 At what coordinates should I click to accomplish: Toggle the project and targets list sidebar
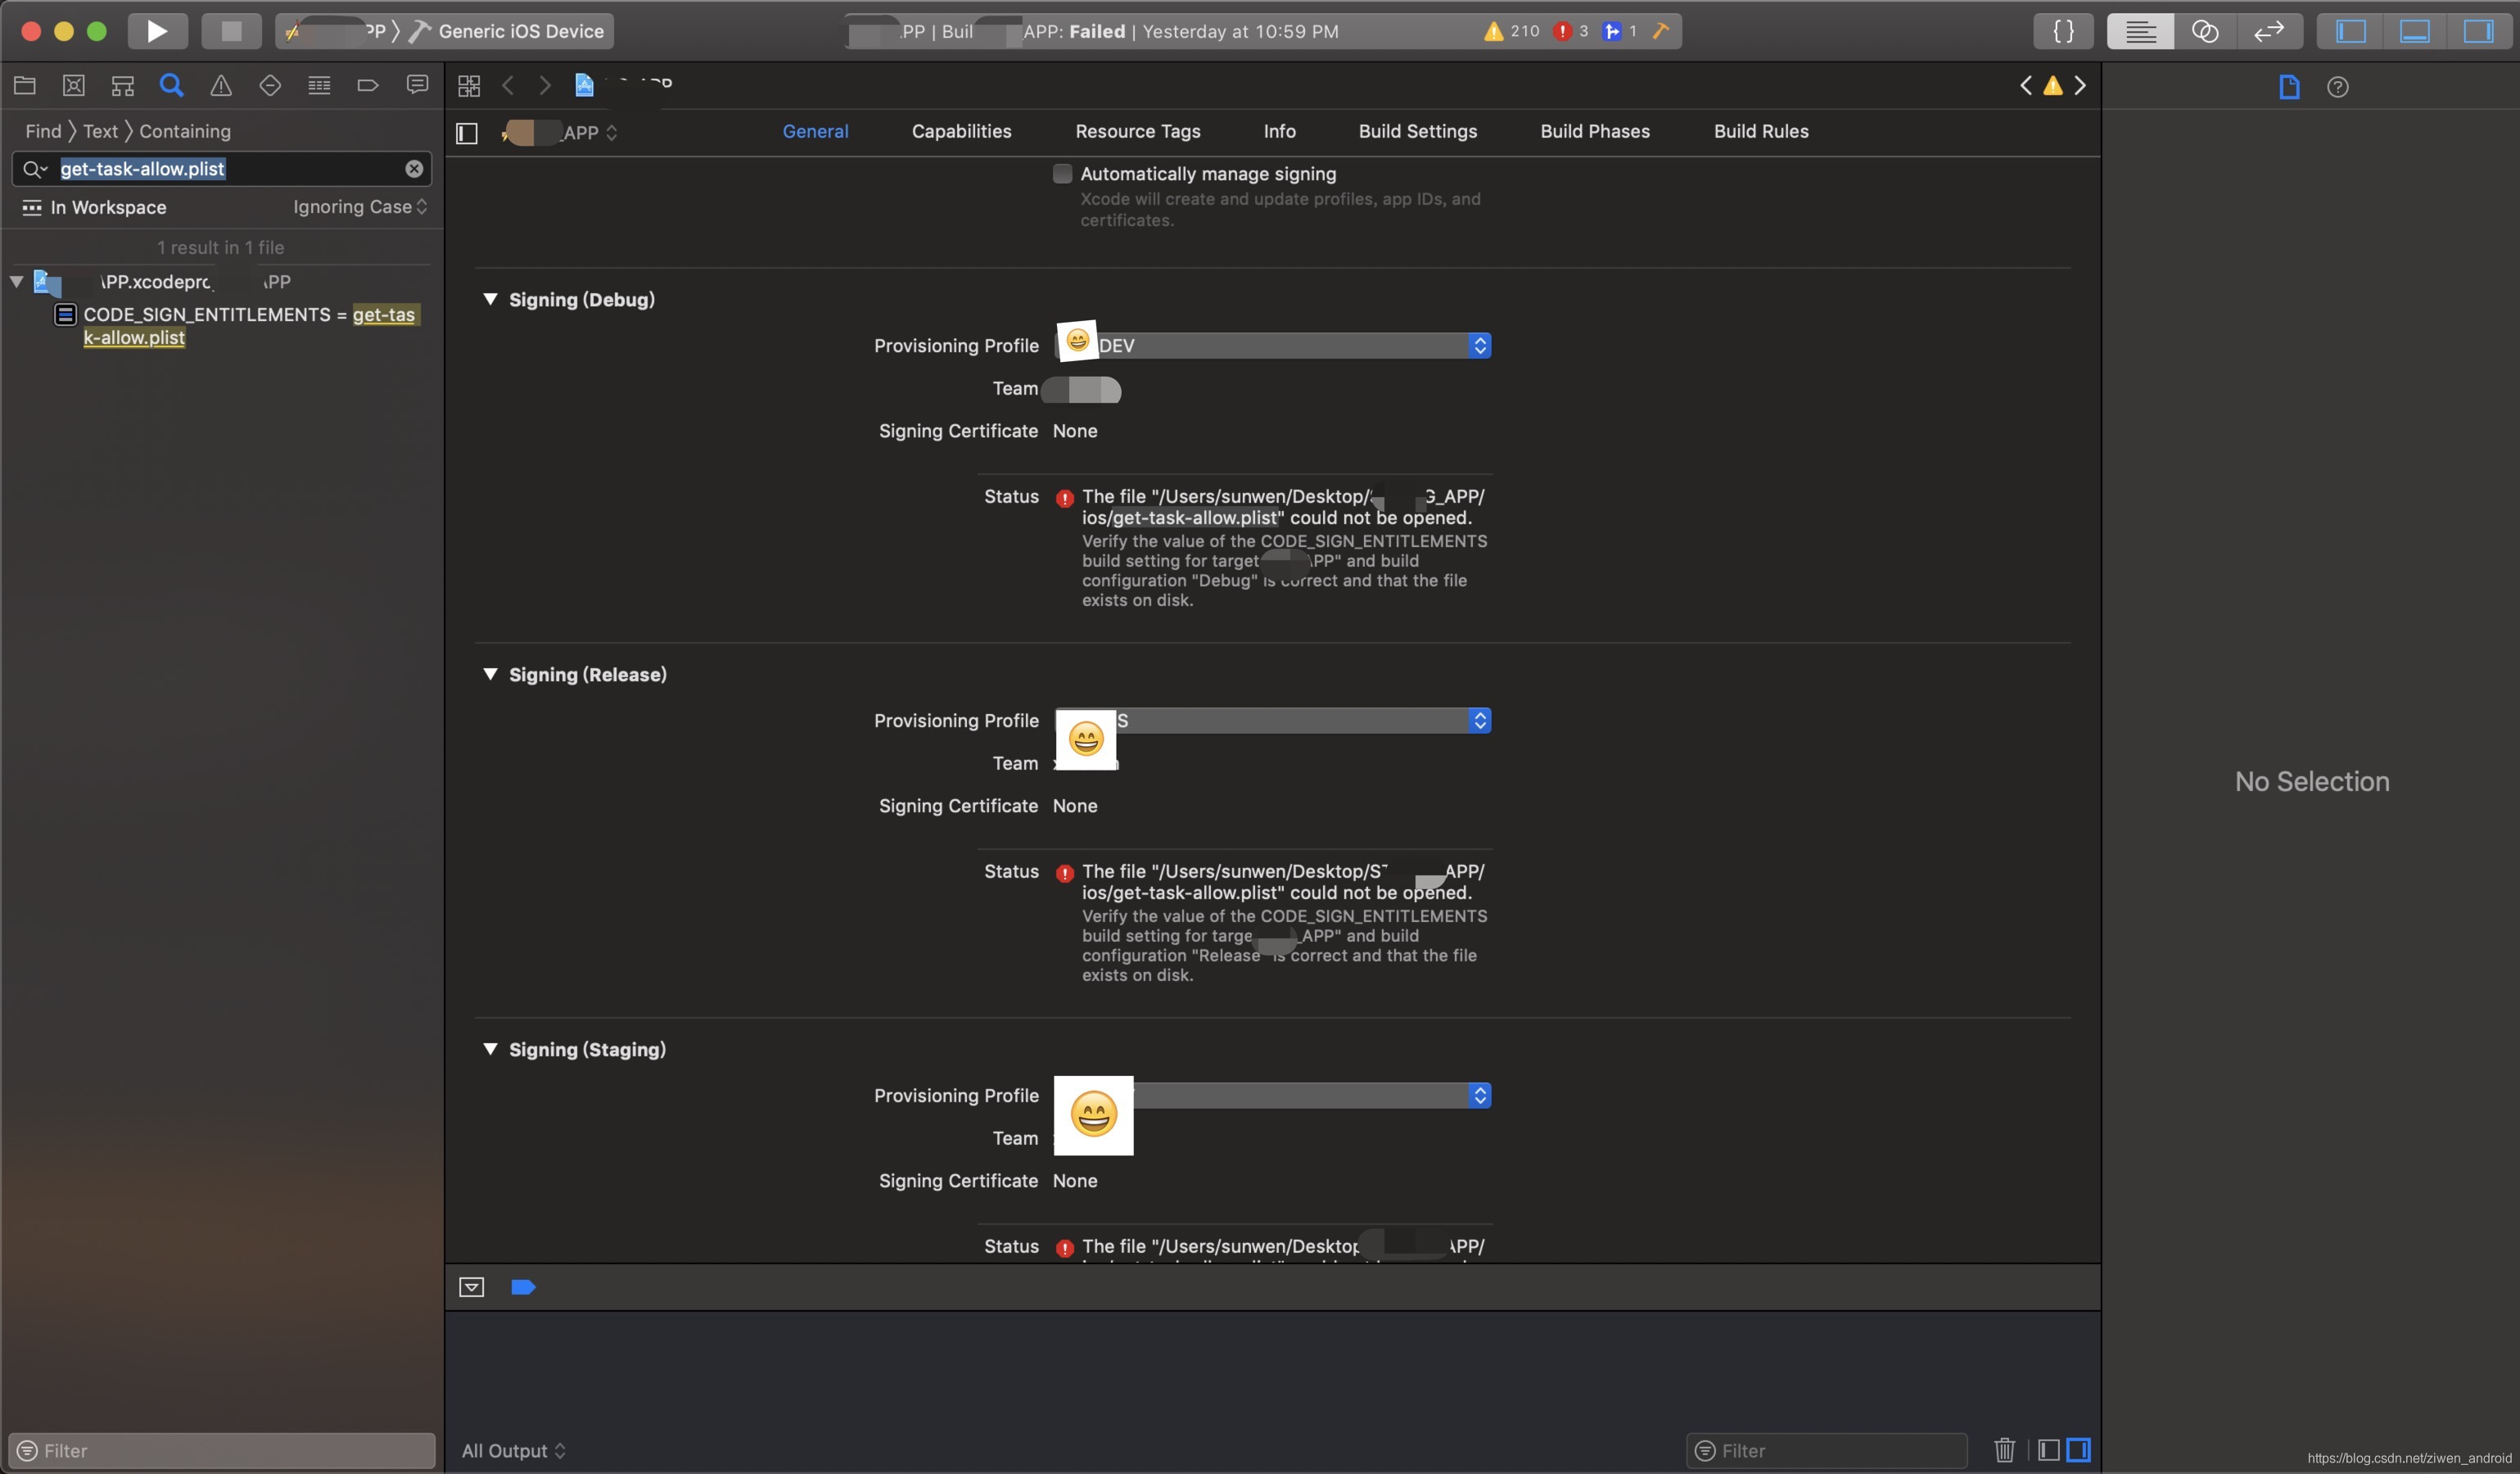(467, 133)
